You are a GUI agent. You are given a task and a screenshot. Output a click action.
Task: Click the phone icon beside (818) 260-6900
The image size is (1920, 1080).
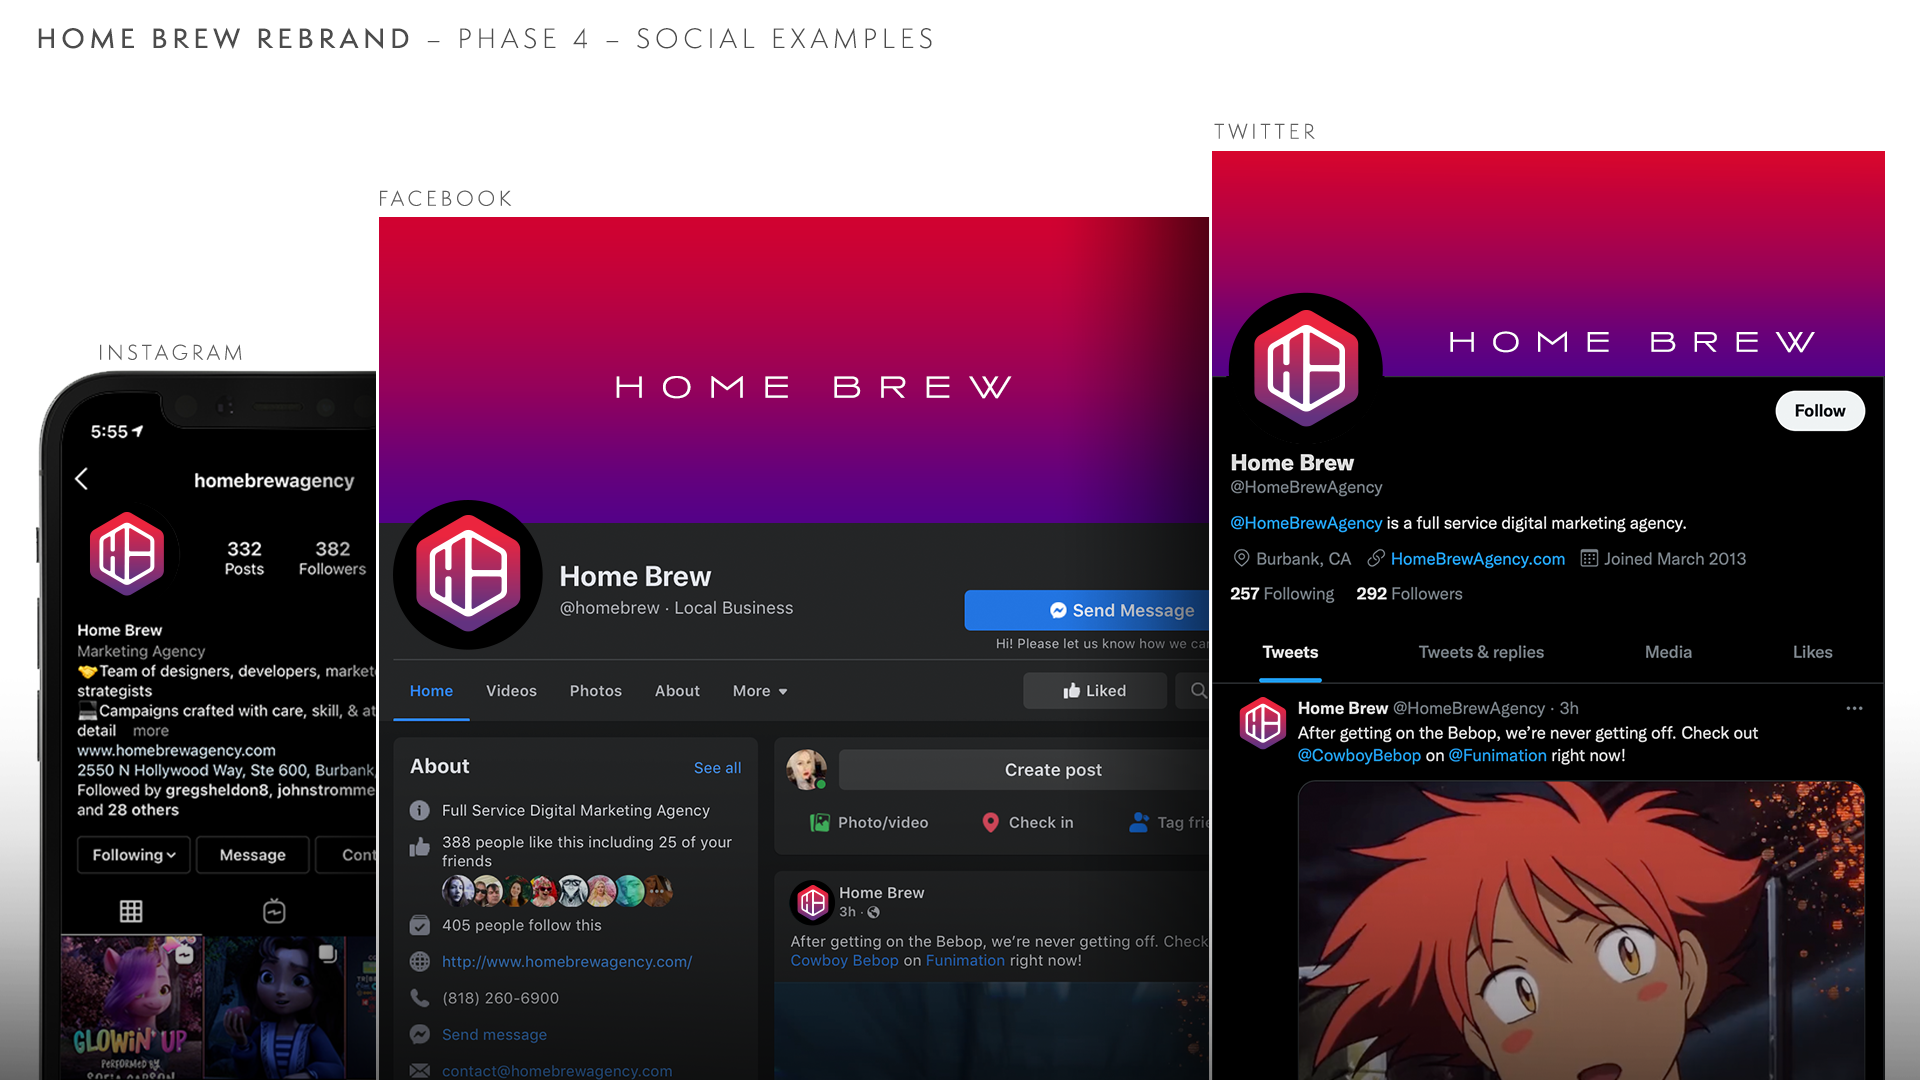pos(420,998)
